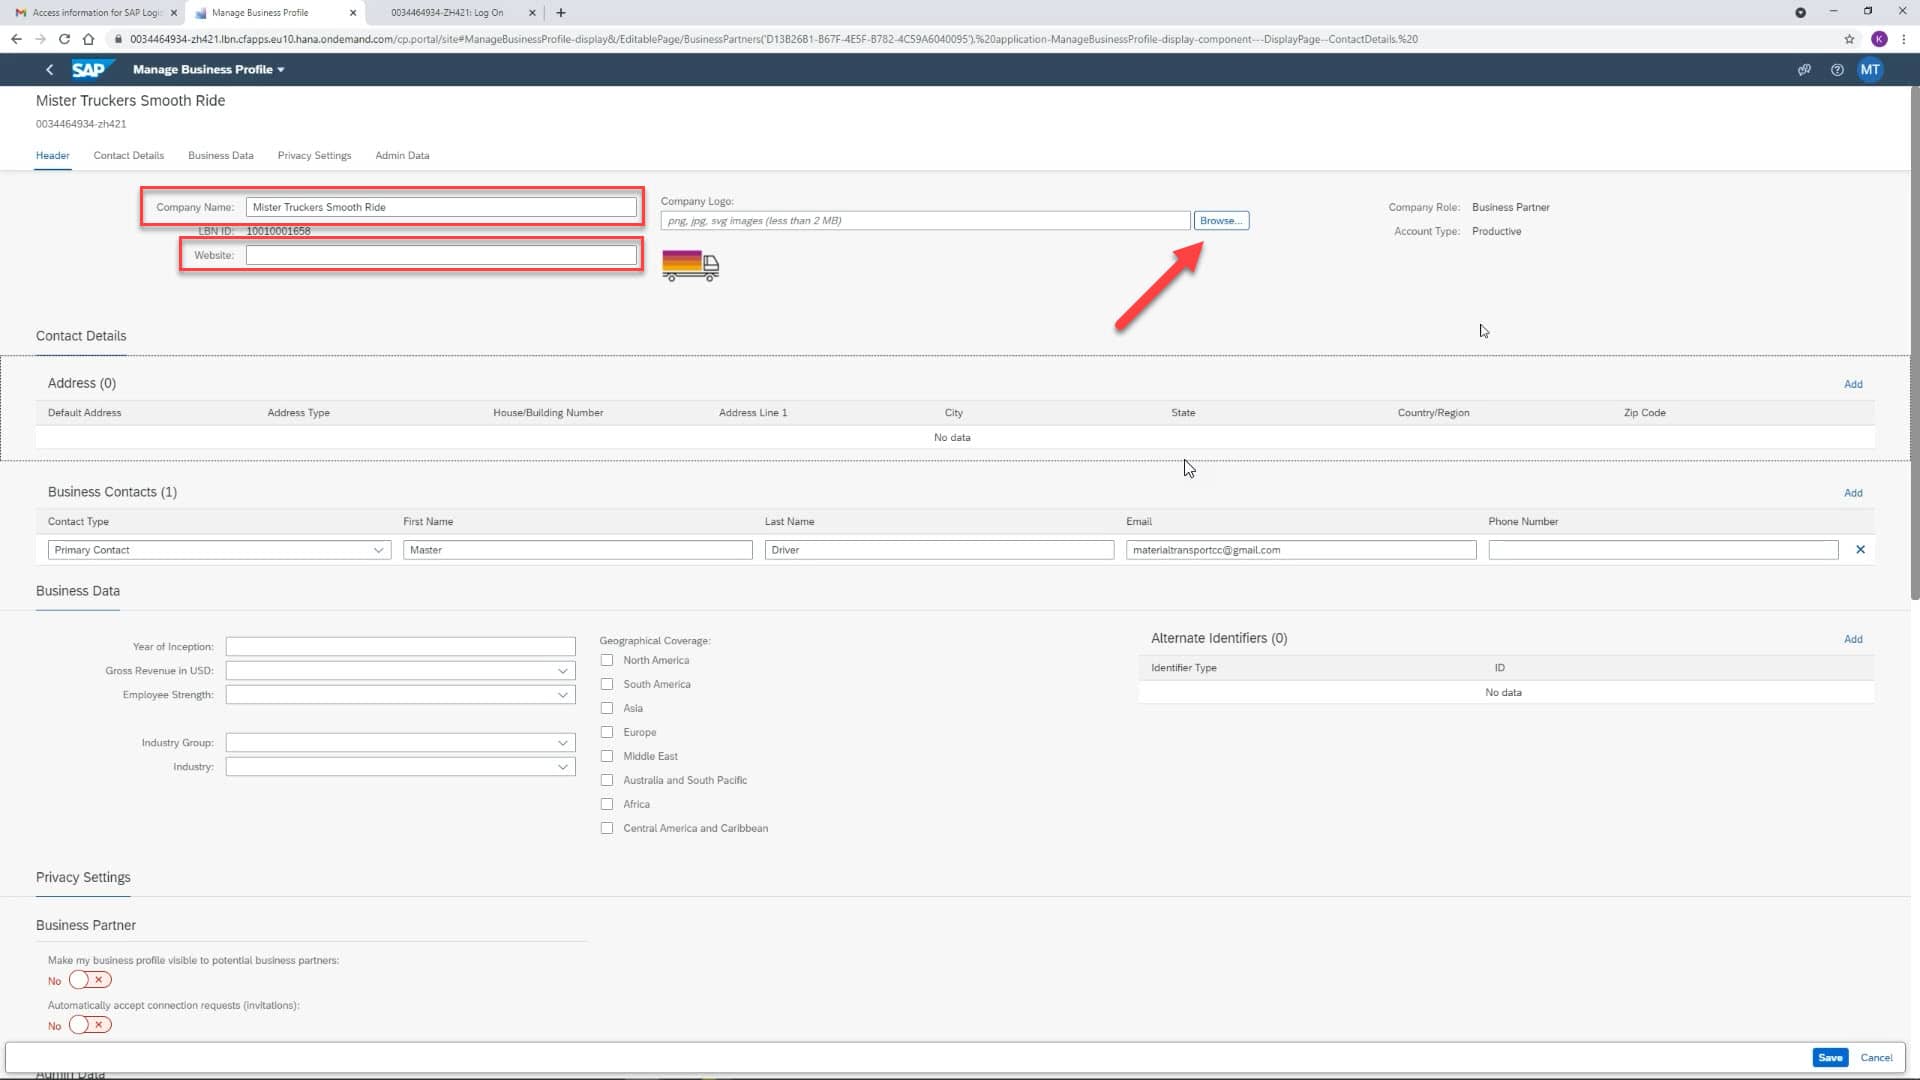Click the Year of Inception field
The width and height of the screenshot is (1920, 1080).
point(400,647)
